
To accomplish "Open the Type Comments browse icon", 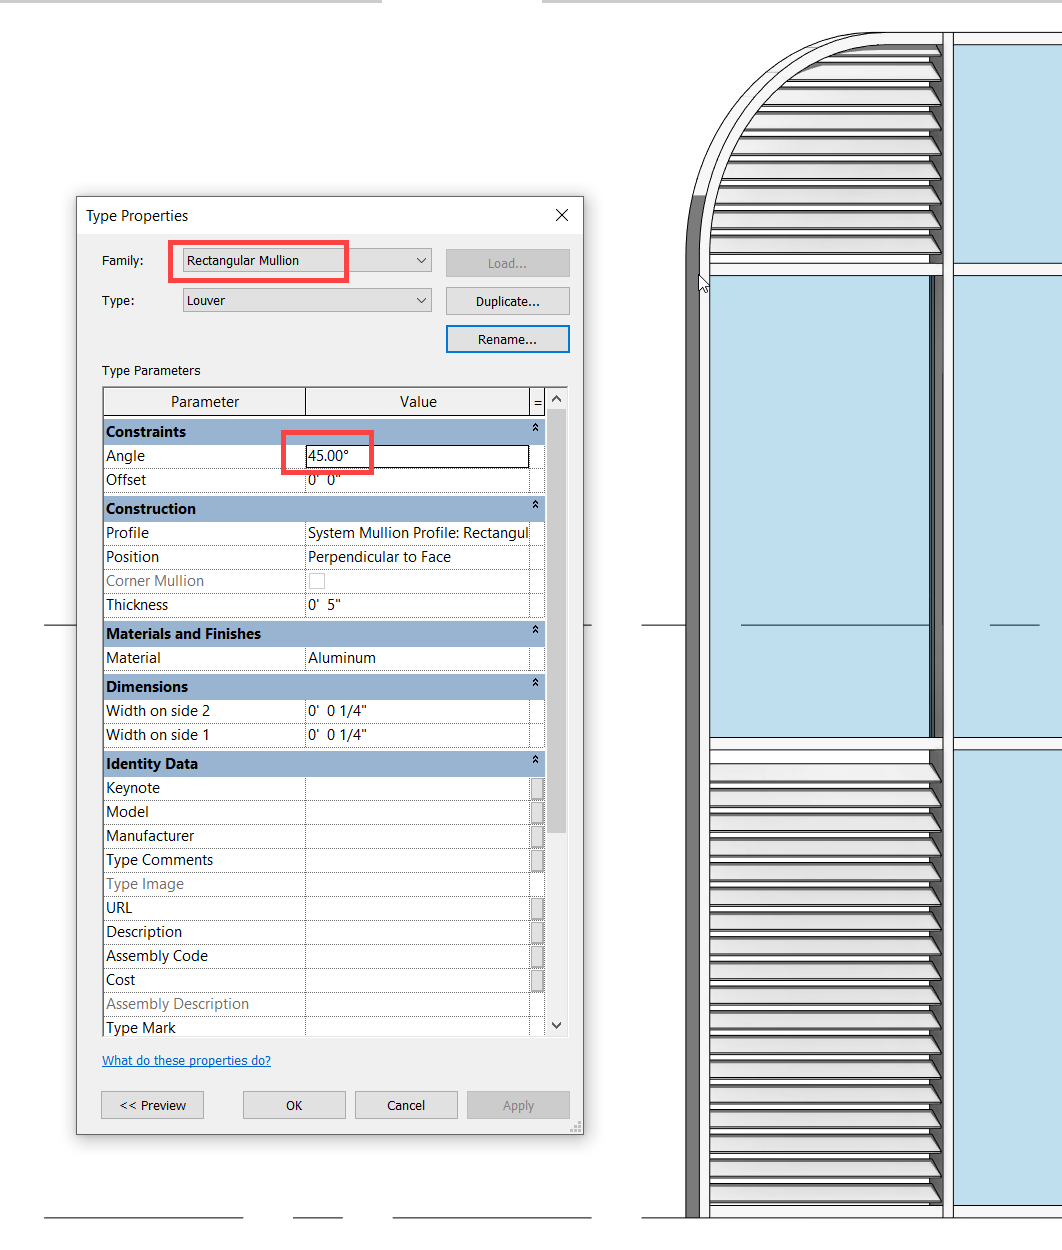I will (x=538, y=860).
